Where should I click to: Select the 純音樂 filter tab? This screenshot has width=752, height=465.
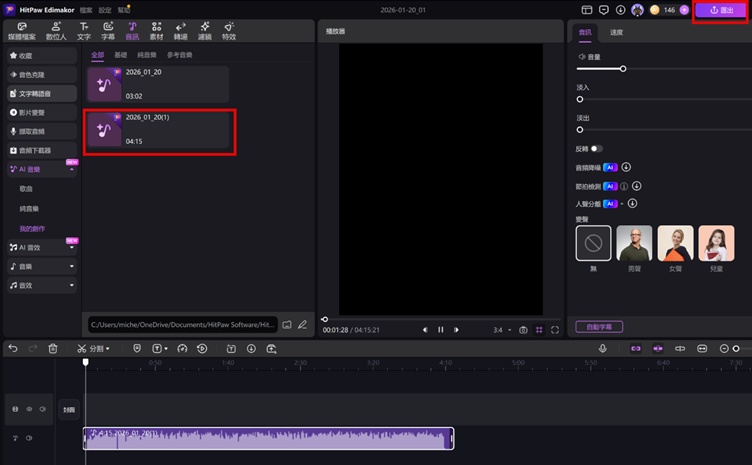pos(147,55)
